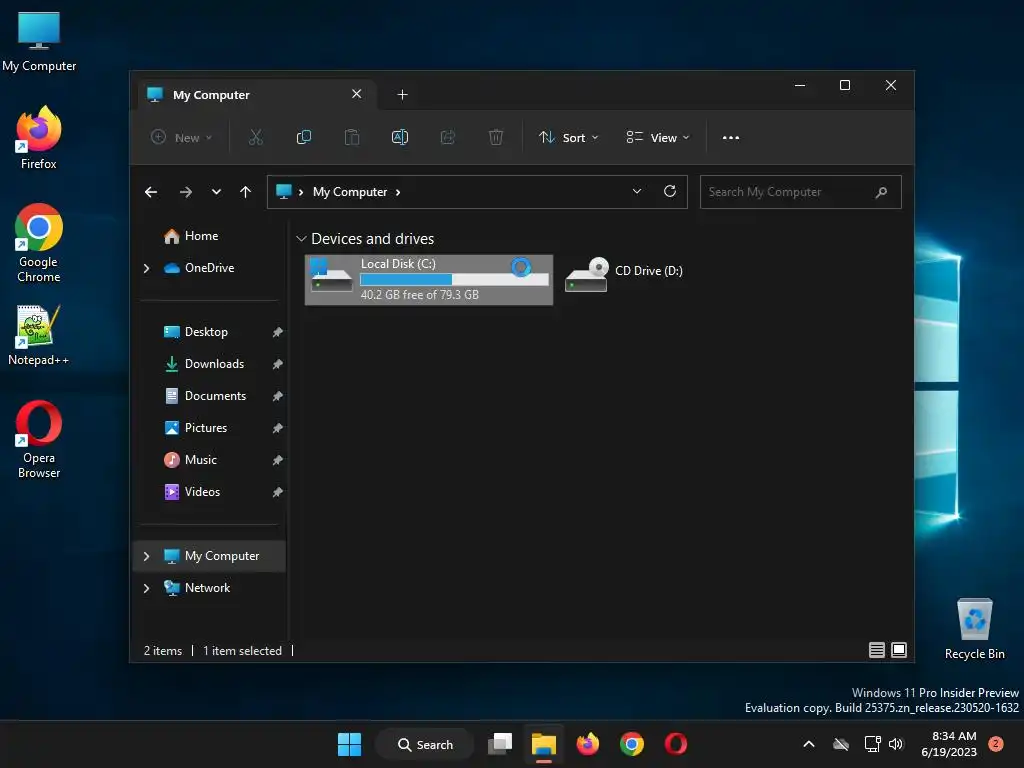The width and height of the screenshot is (1024, 768).
Task: Click the Delete trash icon
Action: pyautogui.click(x=496, y=137)
